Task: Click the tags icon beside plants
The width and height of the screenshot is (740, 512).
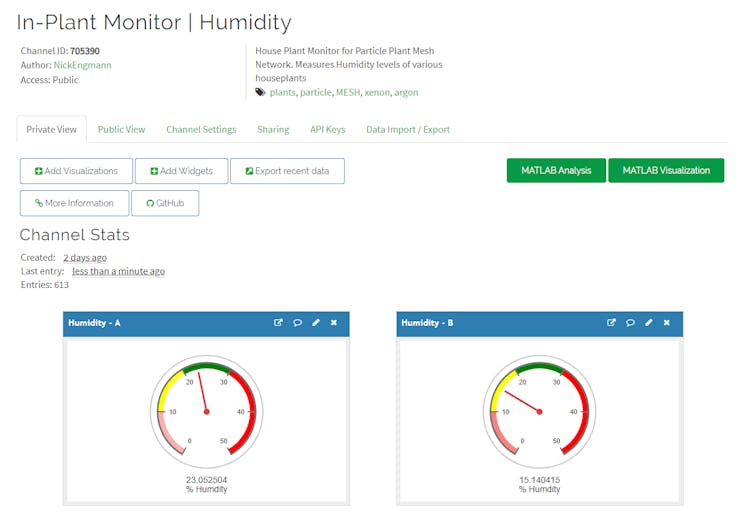Action: [261, 92]
